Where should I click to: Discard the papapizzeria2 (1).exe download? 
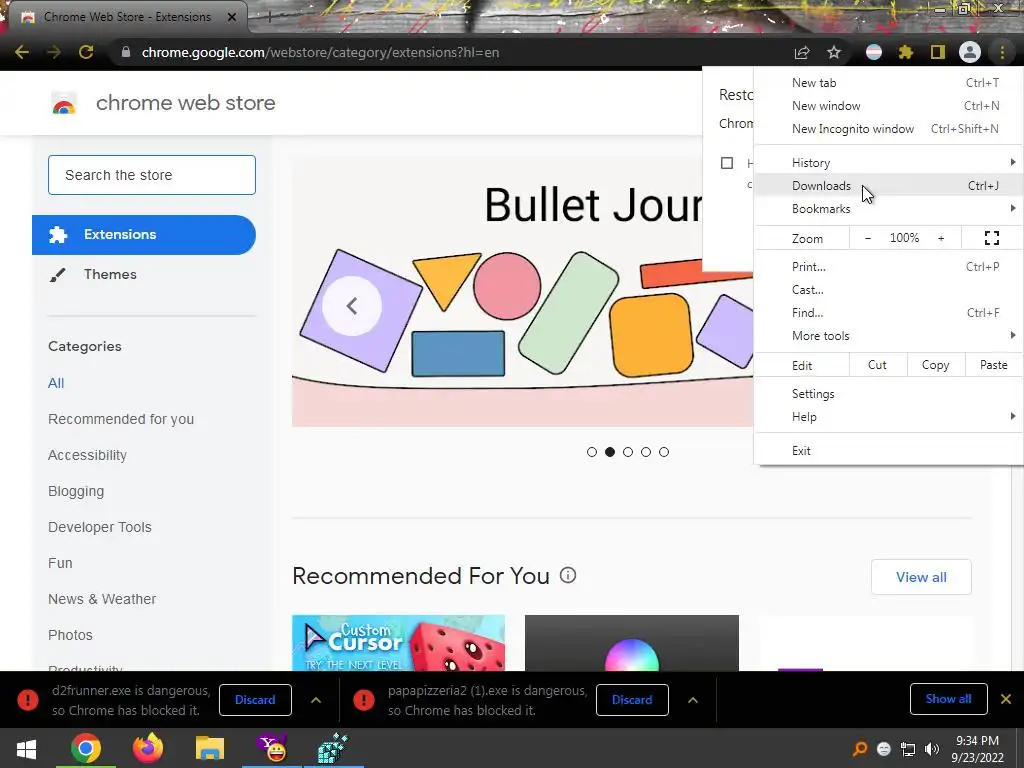632,700
